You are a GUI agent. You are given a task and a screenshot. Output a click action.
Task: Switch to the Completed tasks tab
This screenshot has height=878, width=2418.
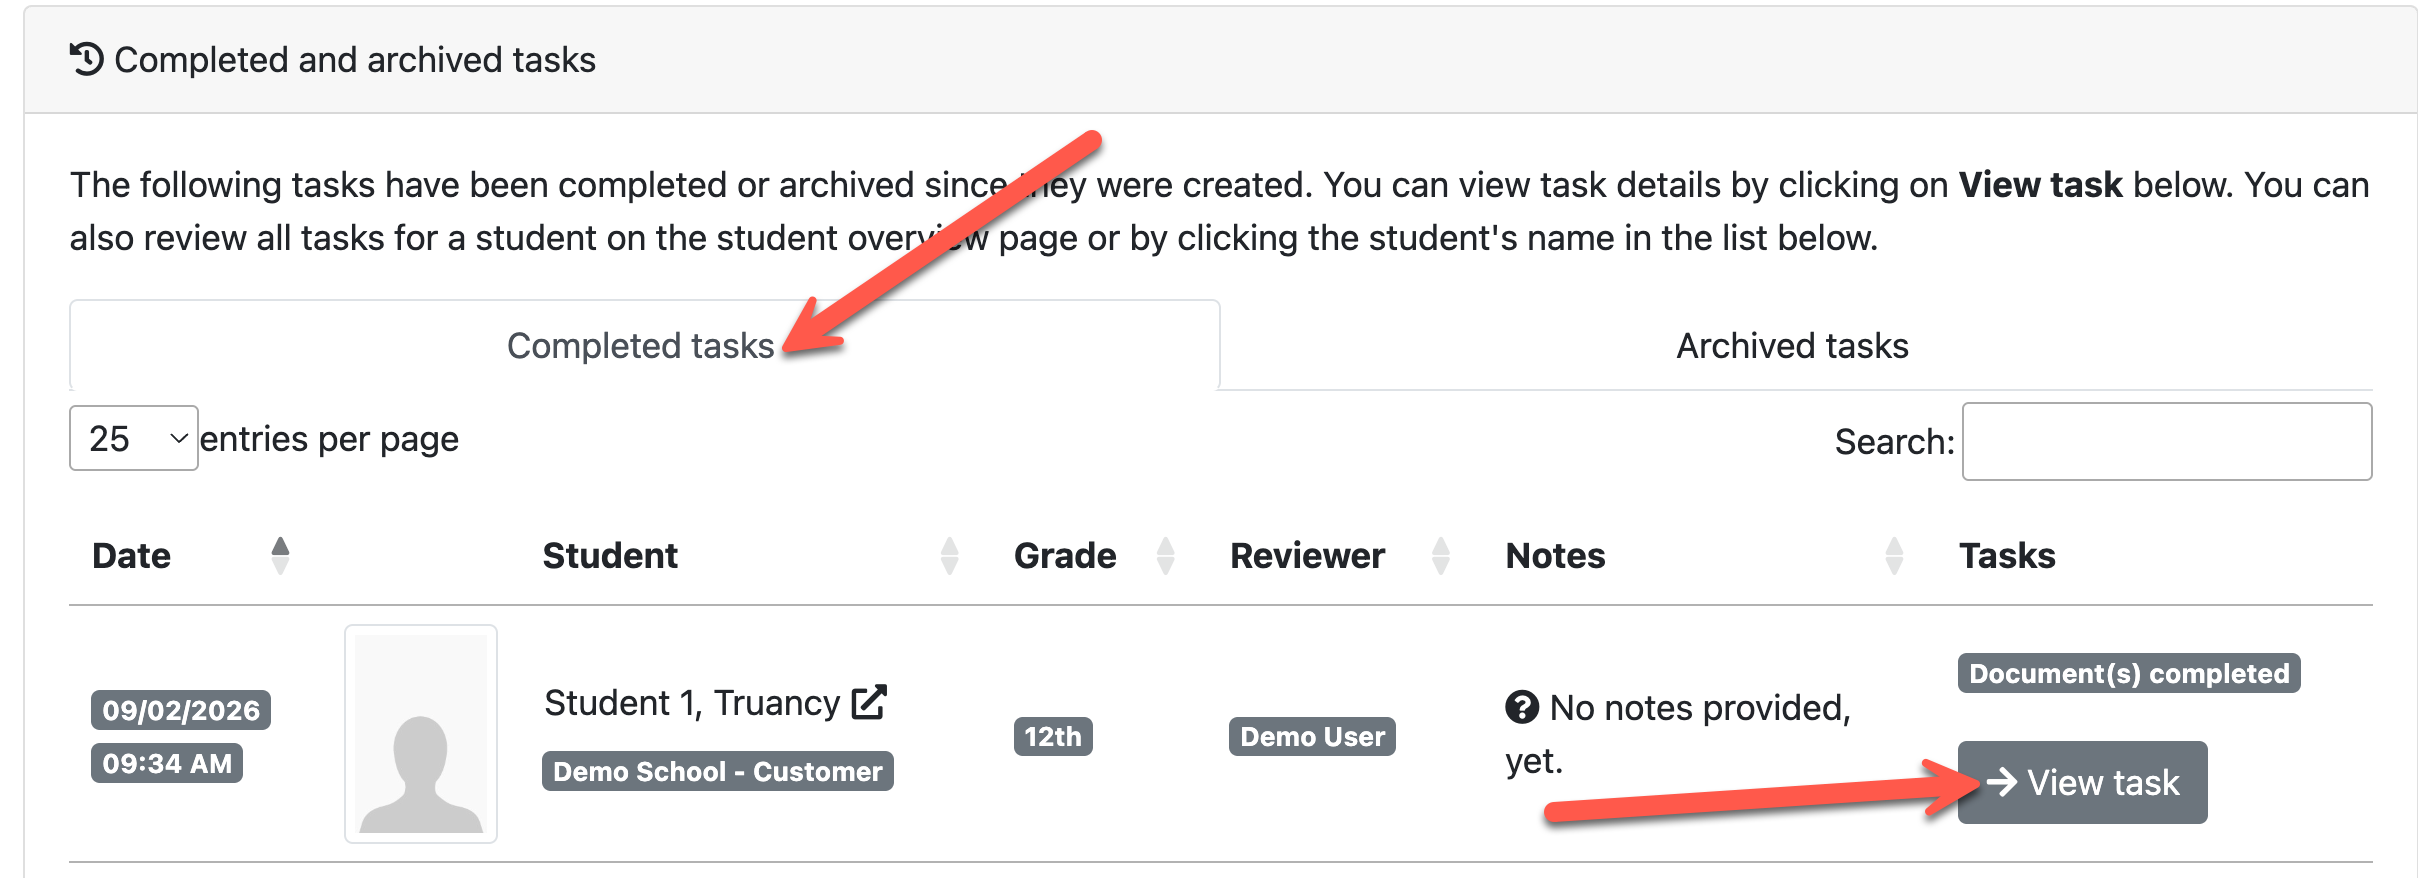[644, 345]
